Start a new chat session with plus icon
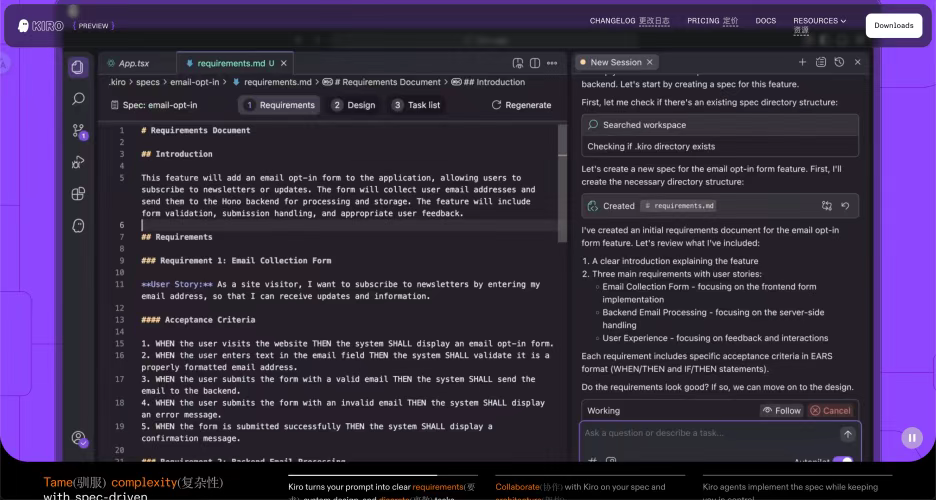Viewport: 936px width, 500px height. tap(802, 62)
